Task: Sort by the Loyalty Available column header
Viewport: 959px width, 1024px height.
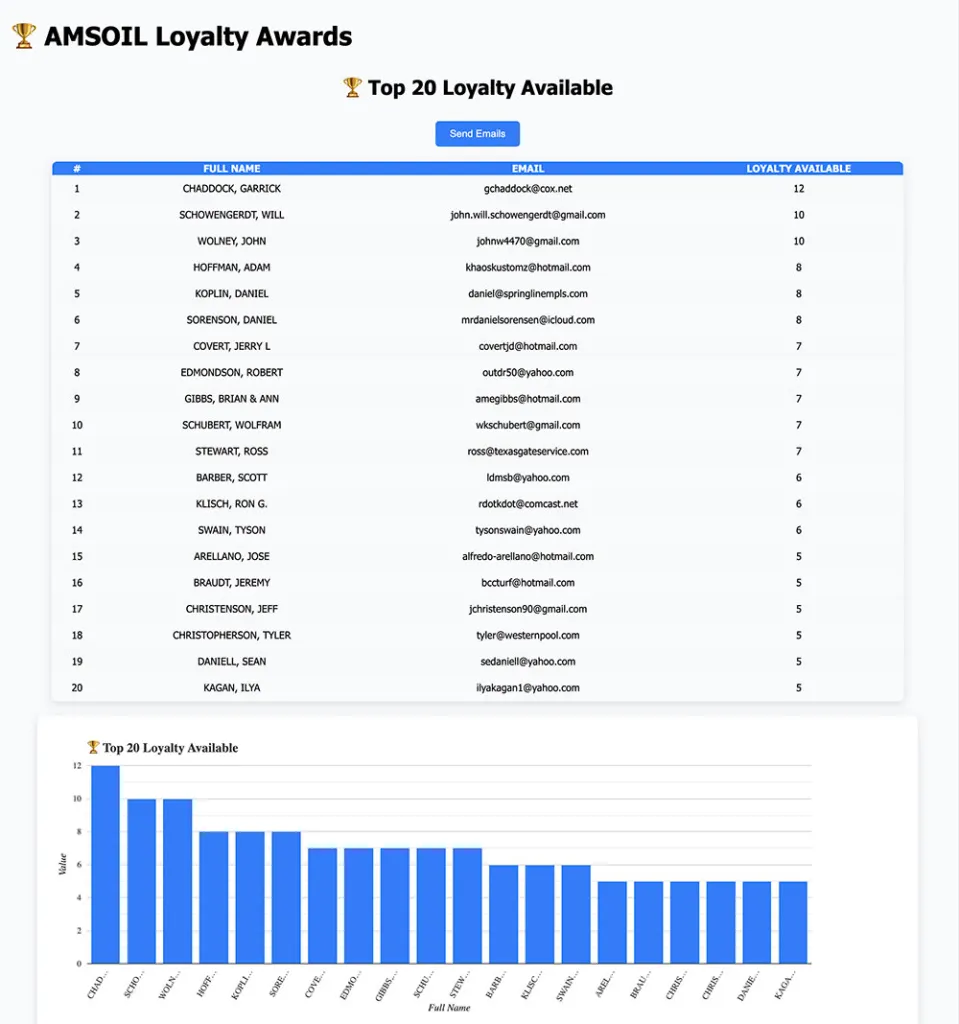Action: click(798, 169)
